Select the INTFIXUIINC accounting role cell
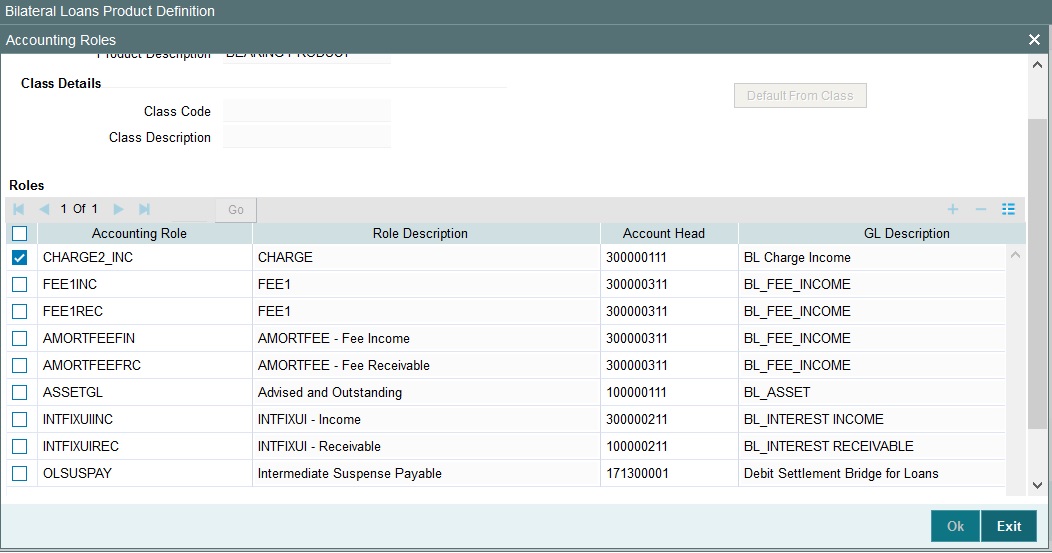The image size is (1052, 553). [x=145, y=419]
